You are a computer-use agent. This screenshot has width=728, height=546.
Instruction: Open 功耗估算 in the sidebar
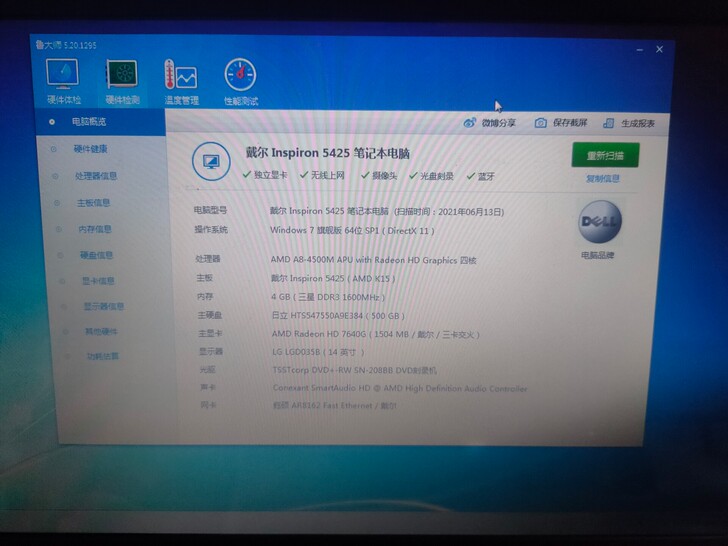tap(103, 356)
